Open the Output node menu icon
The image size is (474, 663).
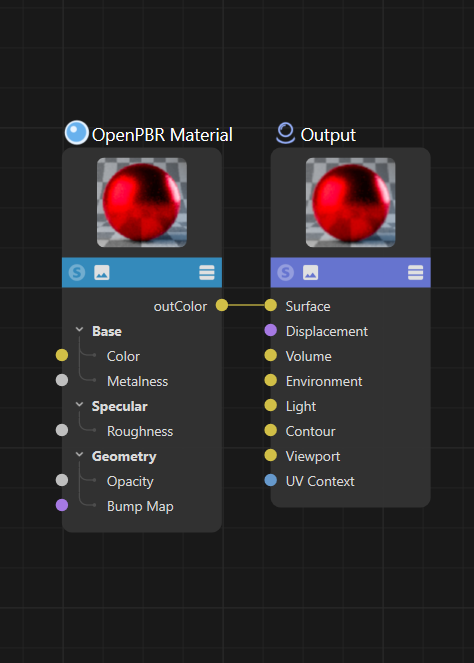click(x=416, y=273)
